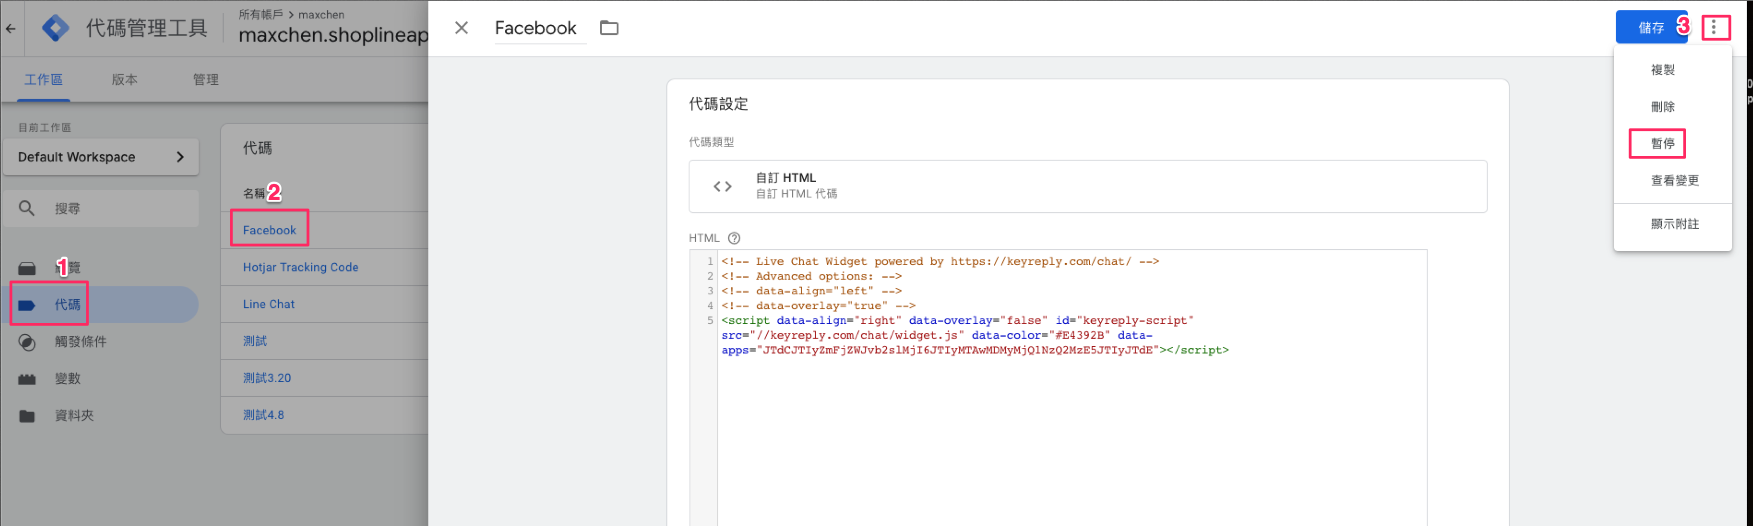
Task: Click the 變數 variables icon
Action: click(27, 379)
